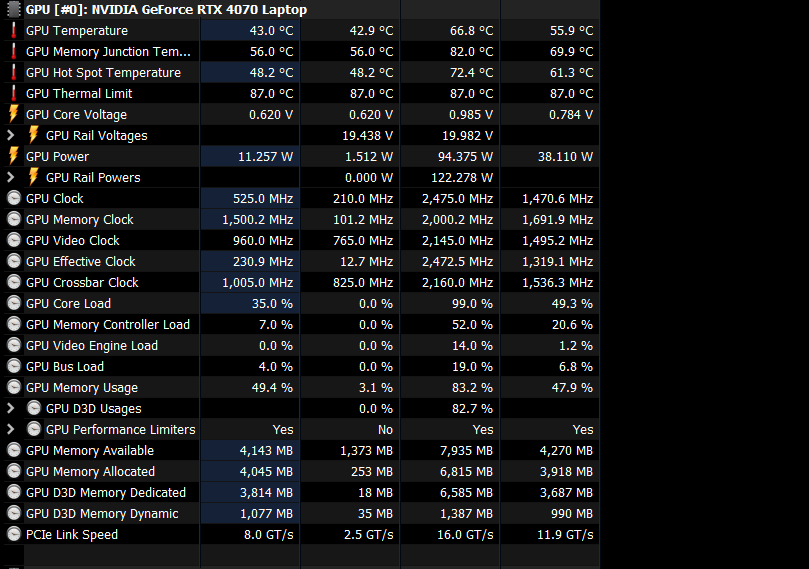Select the GPU Memory Usage label
Viewport: 809px width, 569px height.
tap(82, 387)
